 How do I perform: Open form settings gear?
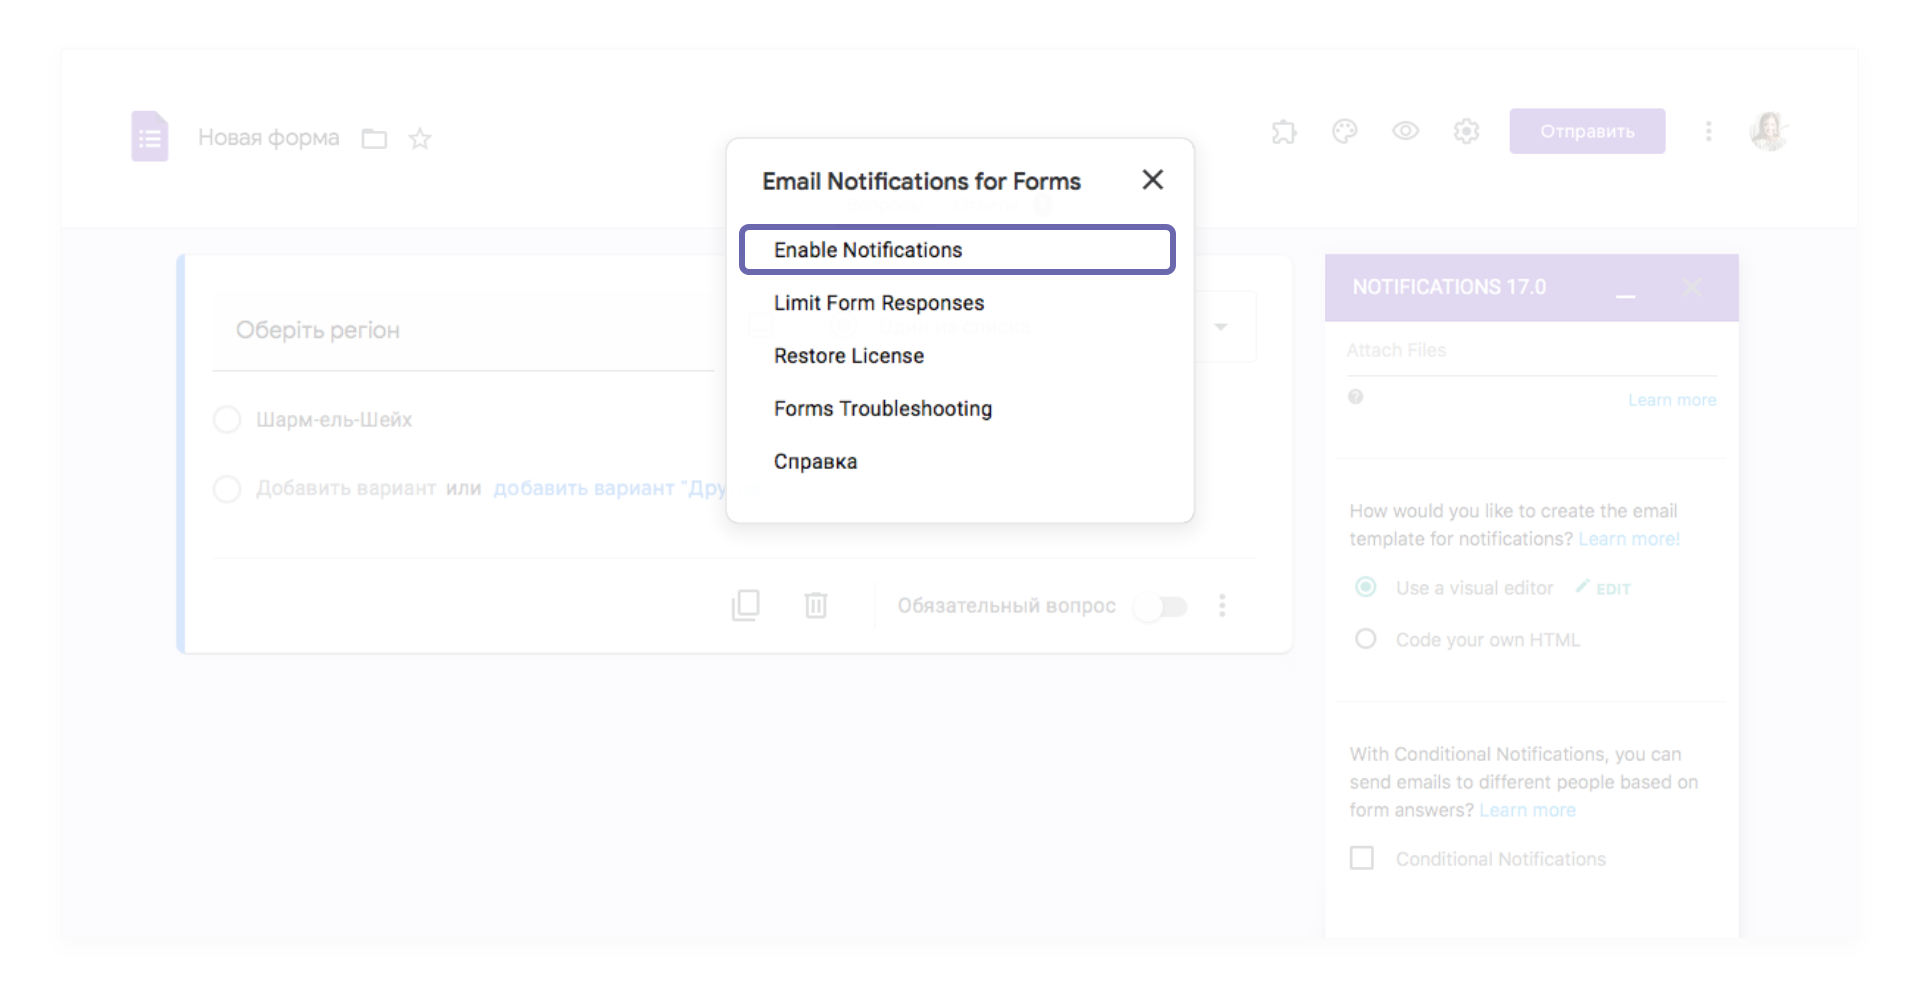[x=1466, y=131]
